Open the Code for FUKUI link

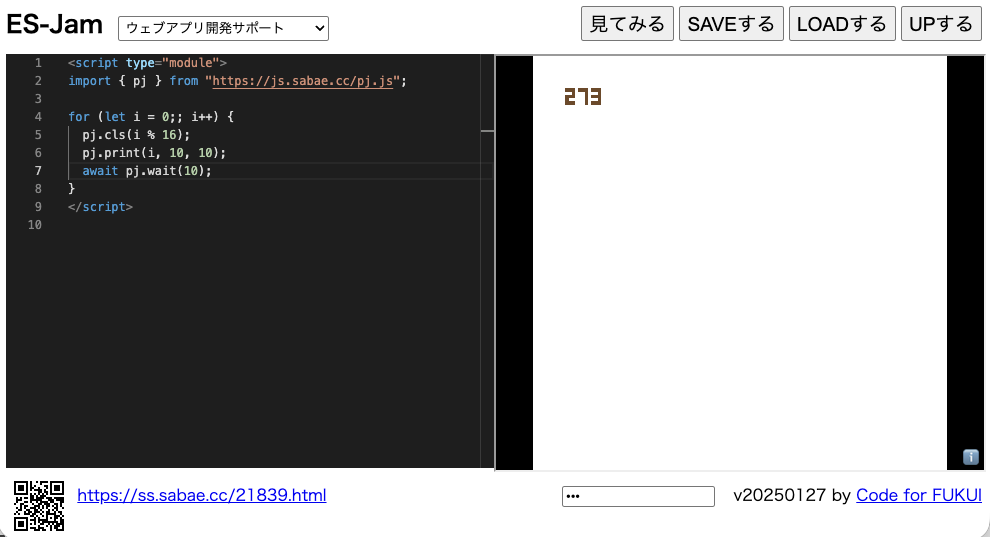(918, 495)
